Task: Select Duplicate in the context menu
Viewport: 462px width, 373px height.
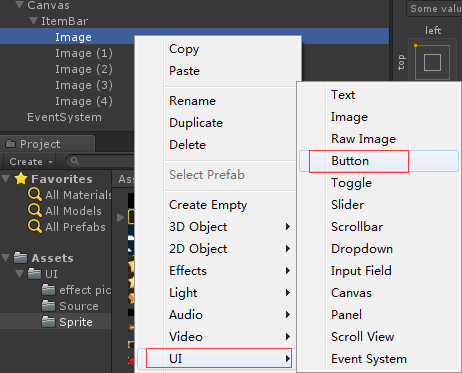Action: (196, 123)
